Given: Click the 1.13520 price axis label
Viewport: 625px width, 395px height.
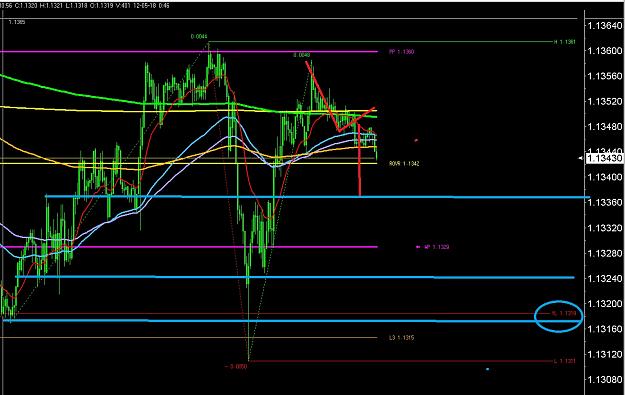Looking at the screenshot, I should (604, 102).
